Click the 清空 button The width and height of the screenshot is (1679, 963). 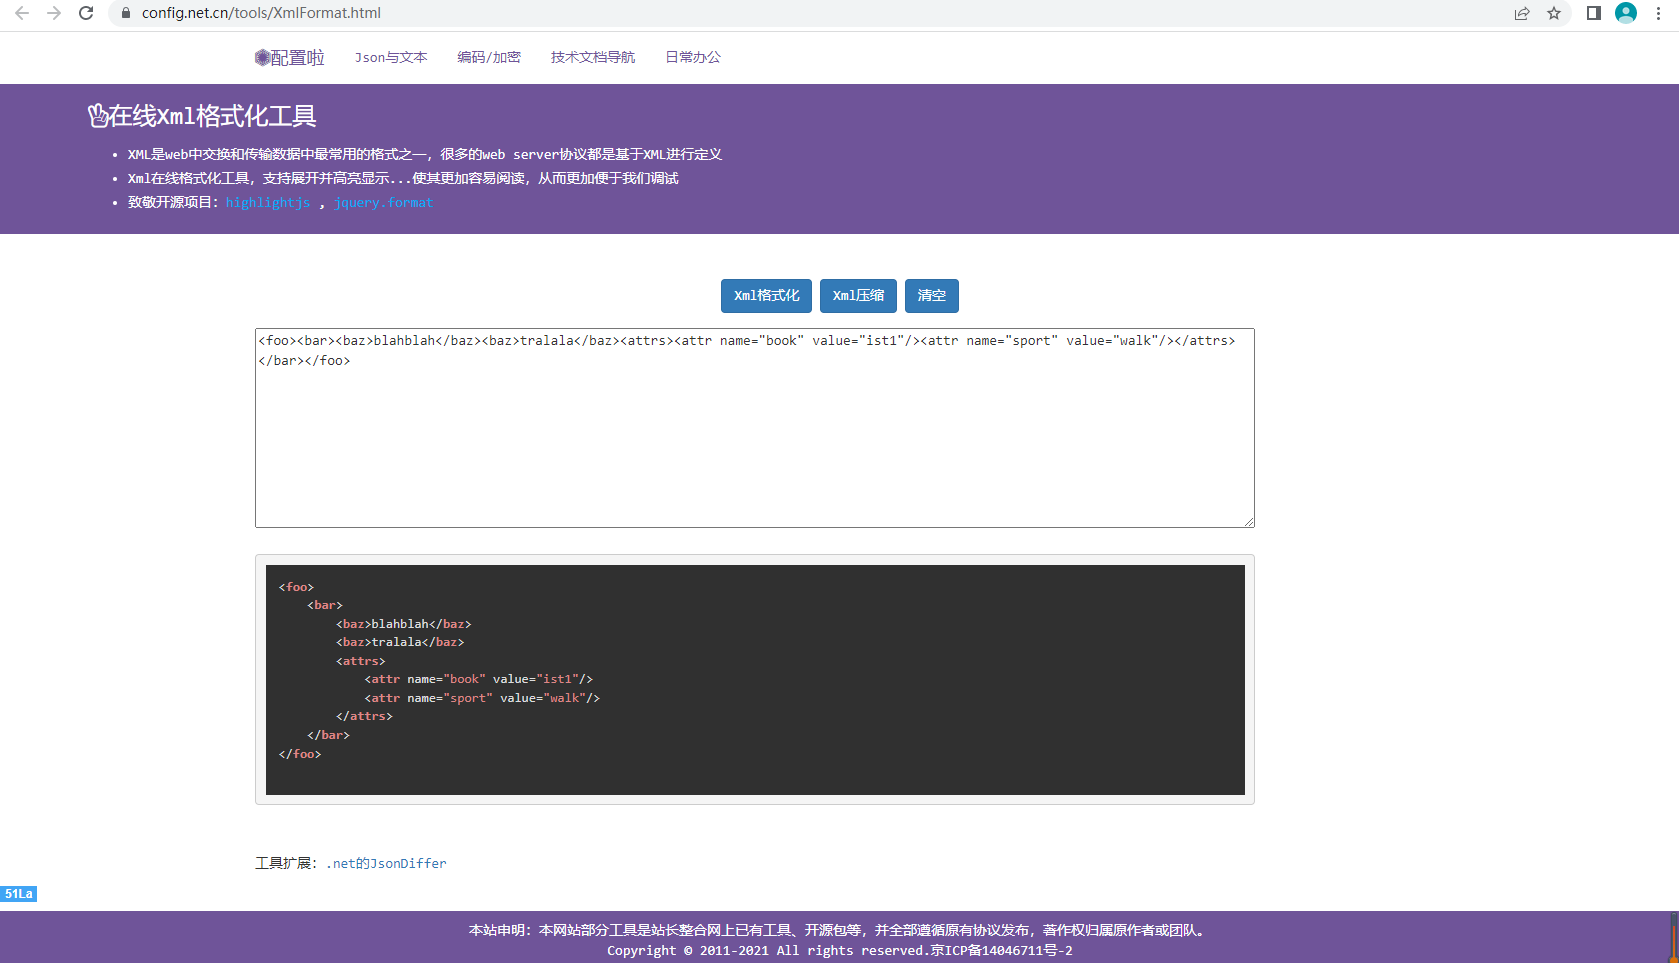[x=932, y=296]
